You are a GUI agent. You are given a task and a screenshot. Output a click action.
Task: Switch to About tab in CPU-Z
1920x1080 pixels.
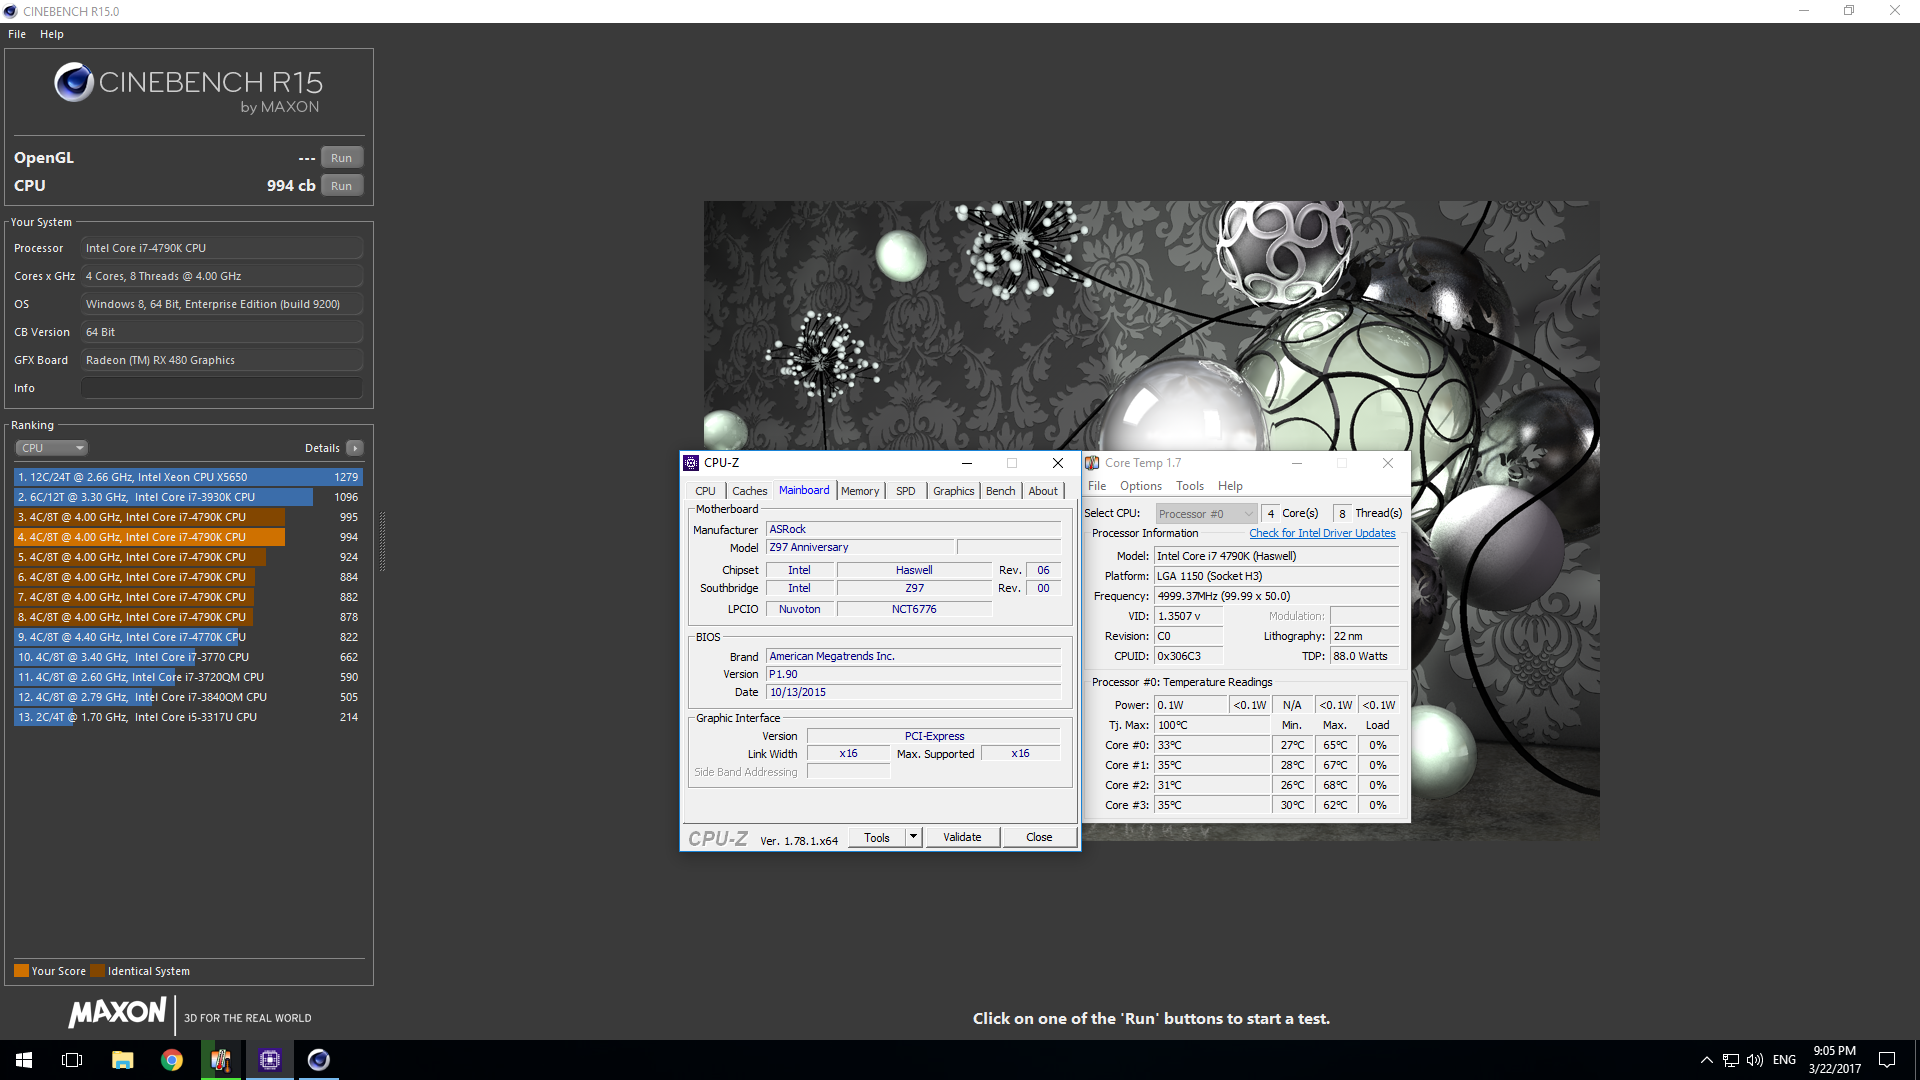click(x=1043, y=491)
